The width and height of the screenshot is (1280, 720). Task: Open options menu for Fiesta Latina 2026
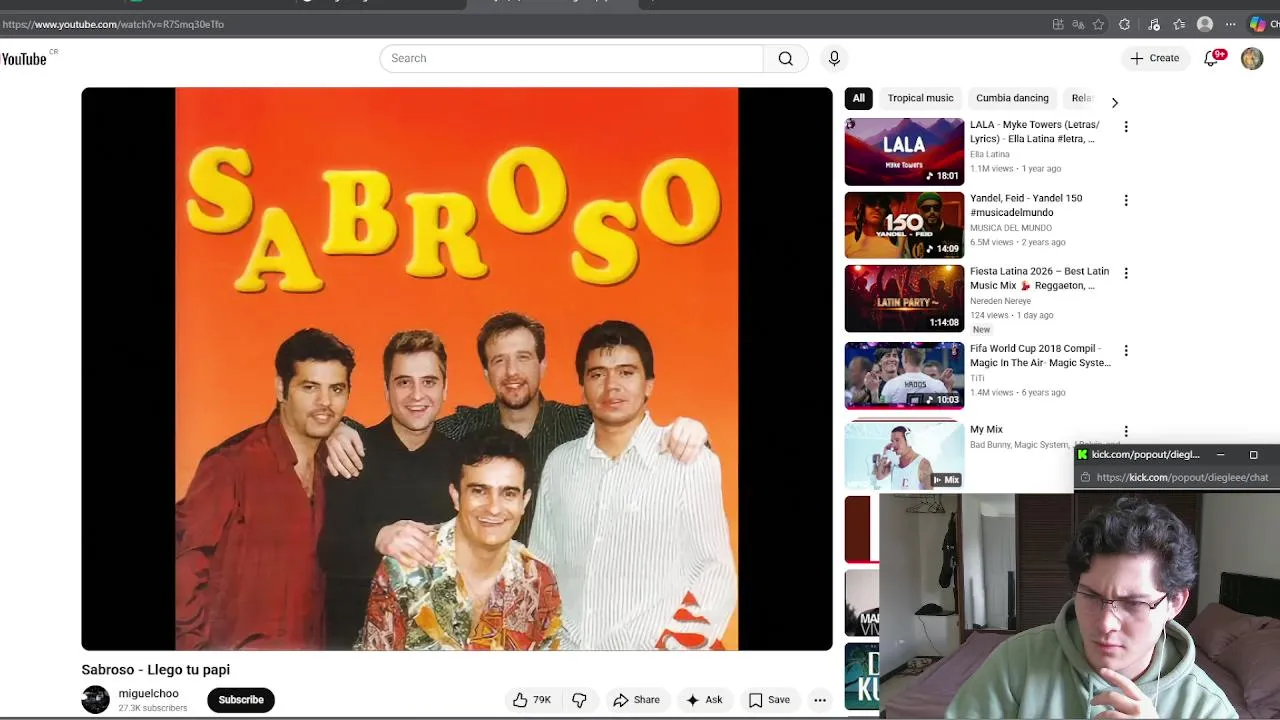tap(1126, 273)
